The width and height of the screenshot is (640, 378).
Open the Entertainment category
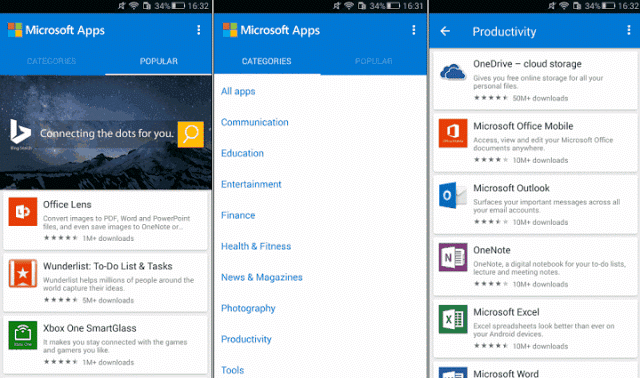tap(251, 184)
